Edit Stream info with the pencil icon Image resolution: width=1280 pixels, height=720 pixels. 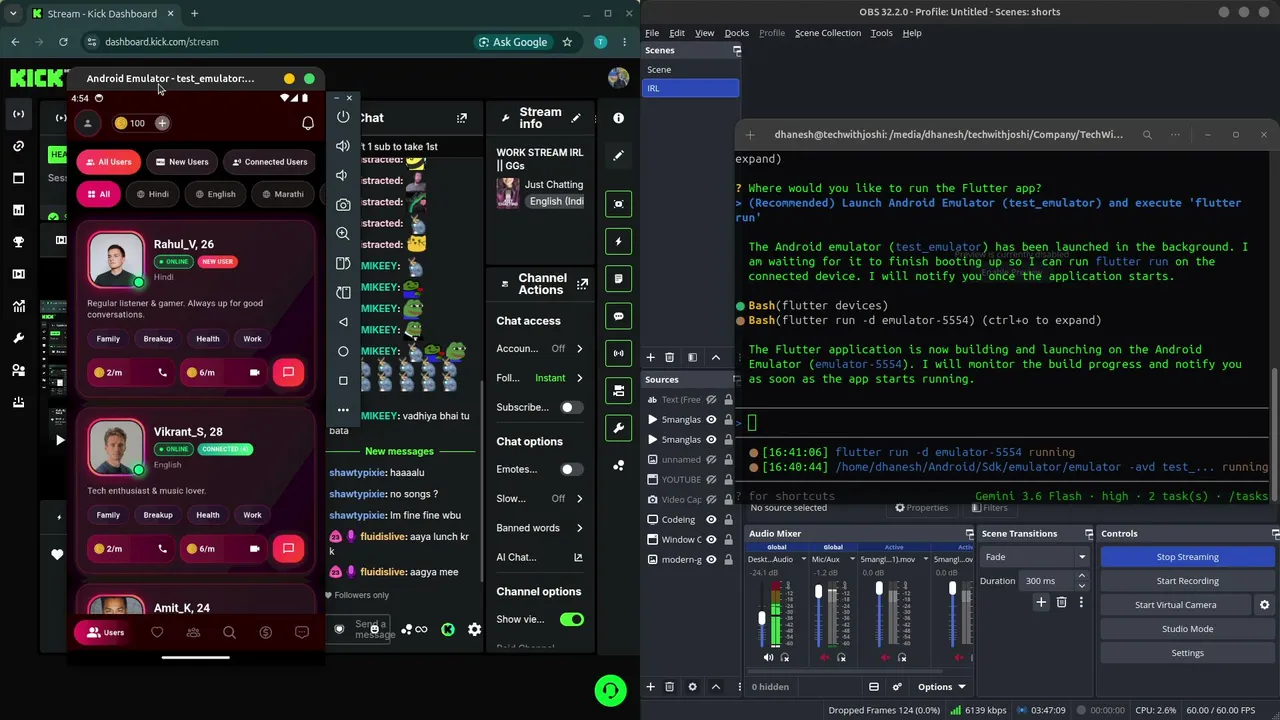pos(576,118)
